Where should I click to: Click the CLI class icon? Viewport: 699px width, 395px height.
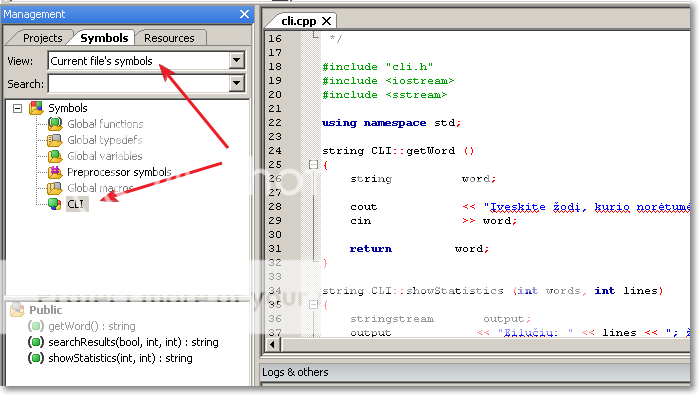55,204
